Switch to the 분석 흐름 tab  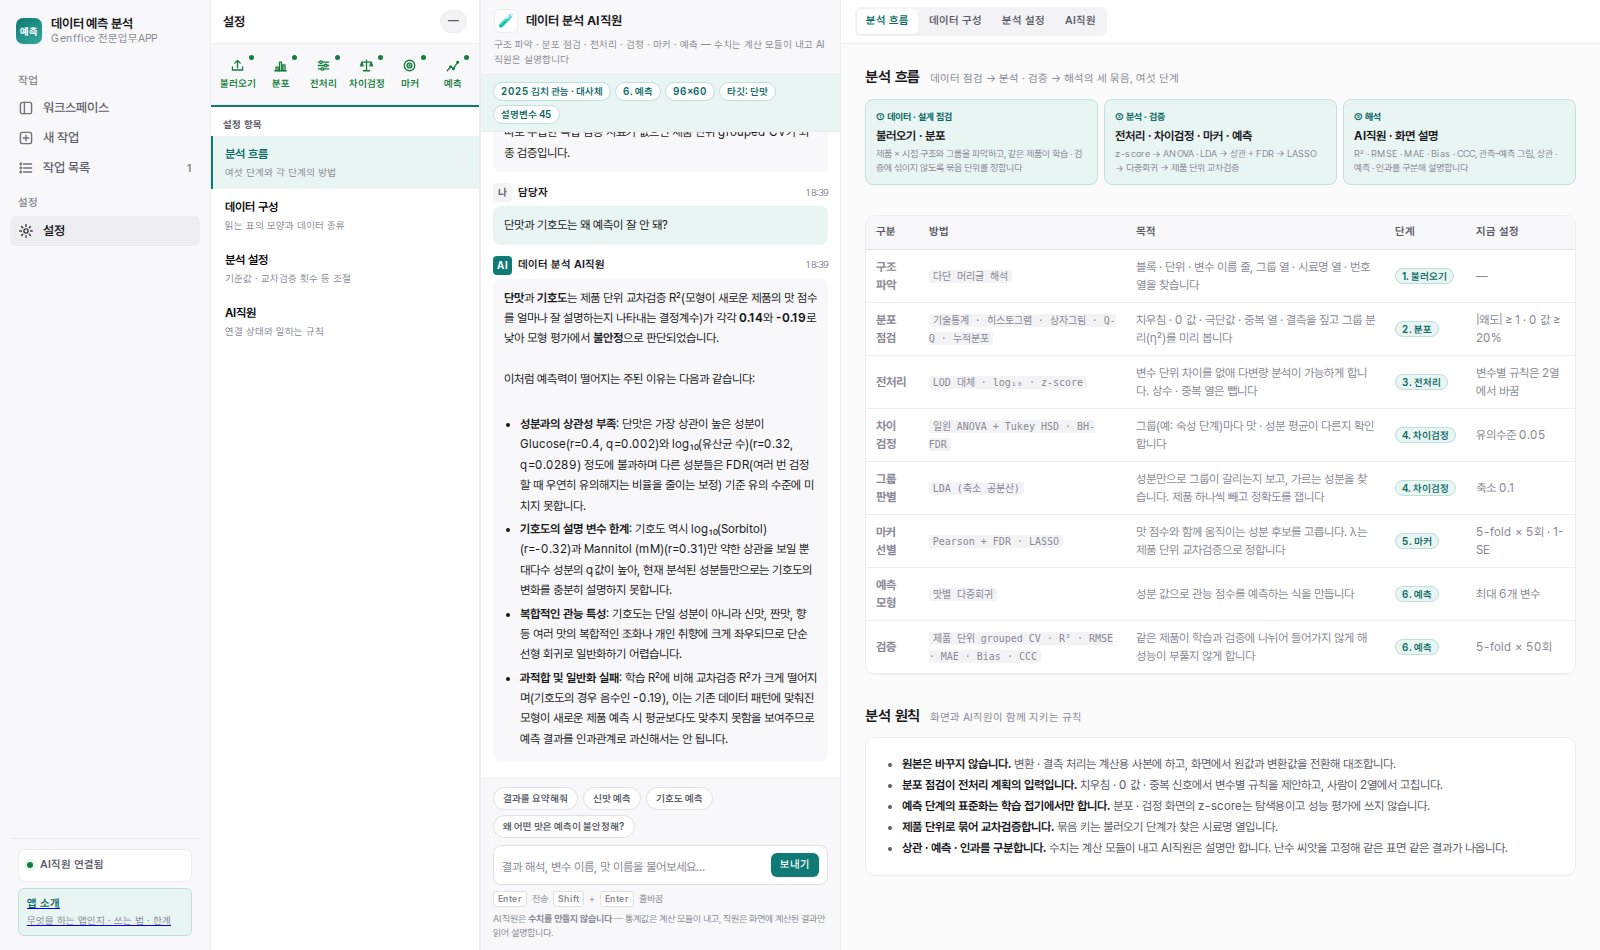(887, 20)
